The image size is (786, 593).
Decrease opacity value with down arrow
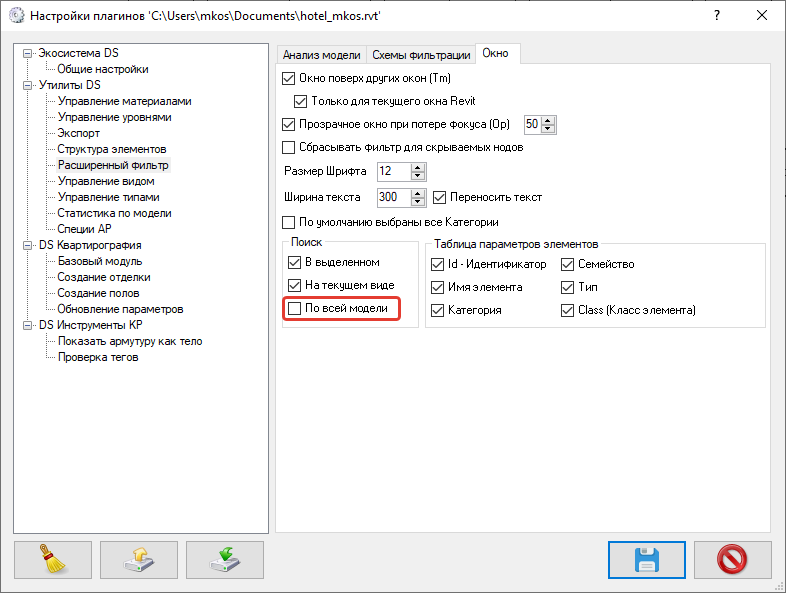tap(548, 128)
